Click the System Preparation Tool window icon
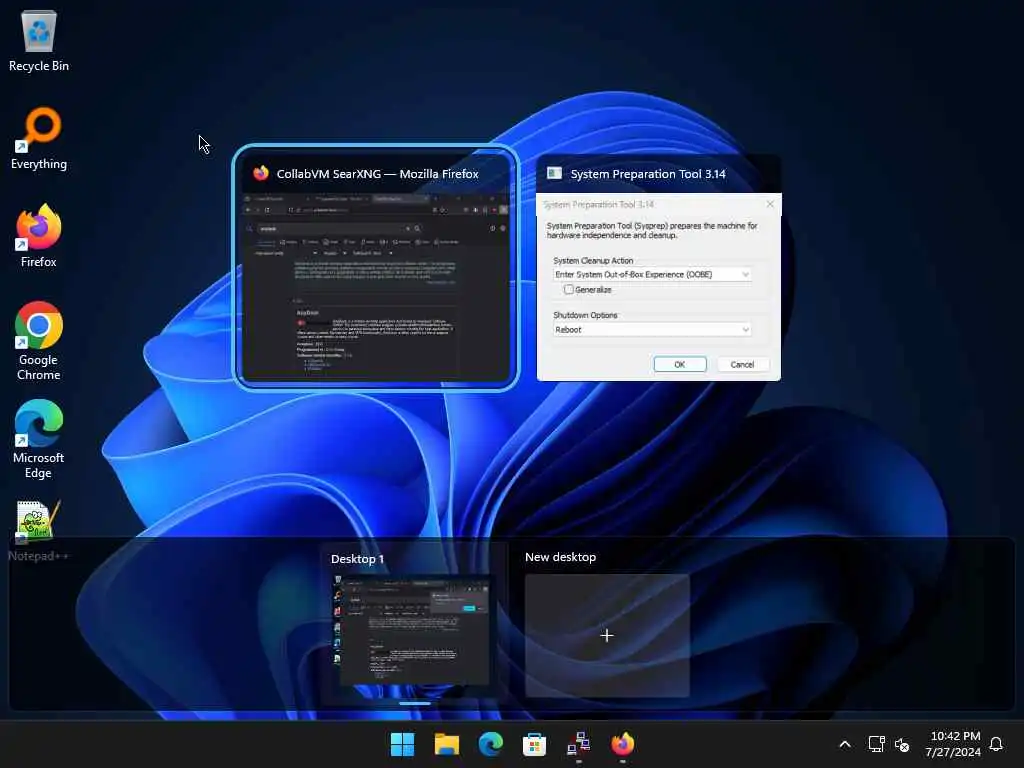 [x=554, y=173]
